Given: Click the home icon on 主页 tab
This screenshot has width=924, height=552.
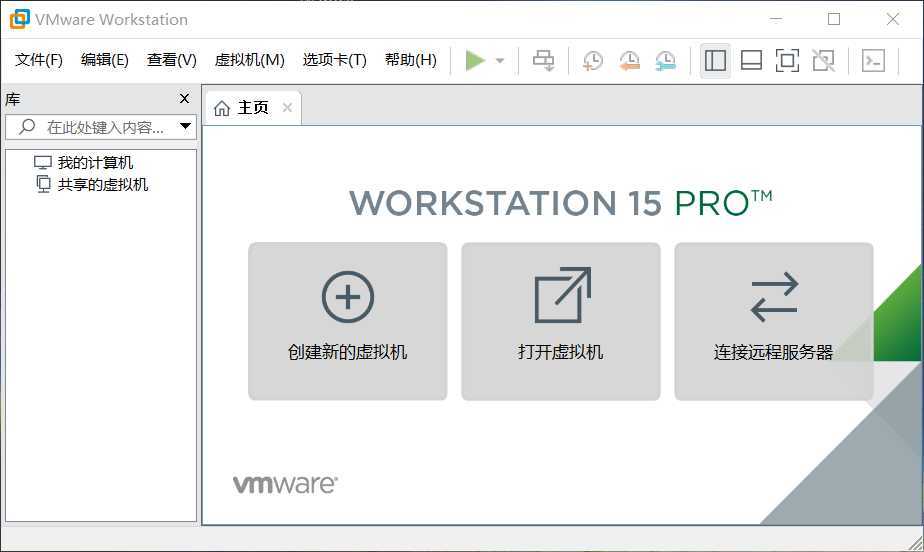Looking at the screenshot, I should coord(222,108).
